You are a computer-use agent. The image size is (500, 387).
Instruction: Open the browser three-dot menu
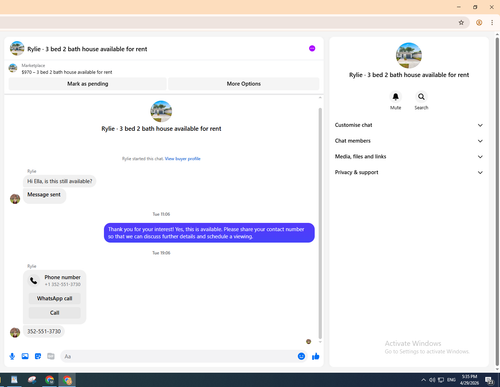click(x=492, y=23)
